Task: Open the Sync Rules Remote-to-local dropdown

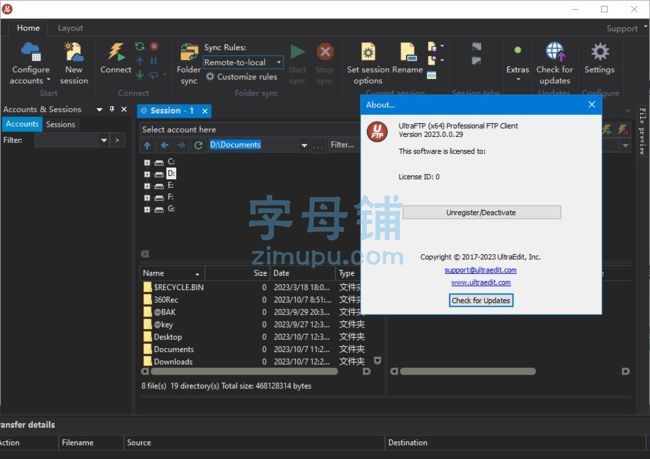Action: click(x=243, y=62)
